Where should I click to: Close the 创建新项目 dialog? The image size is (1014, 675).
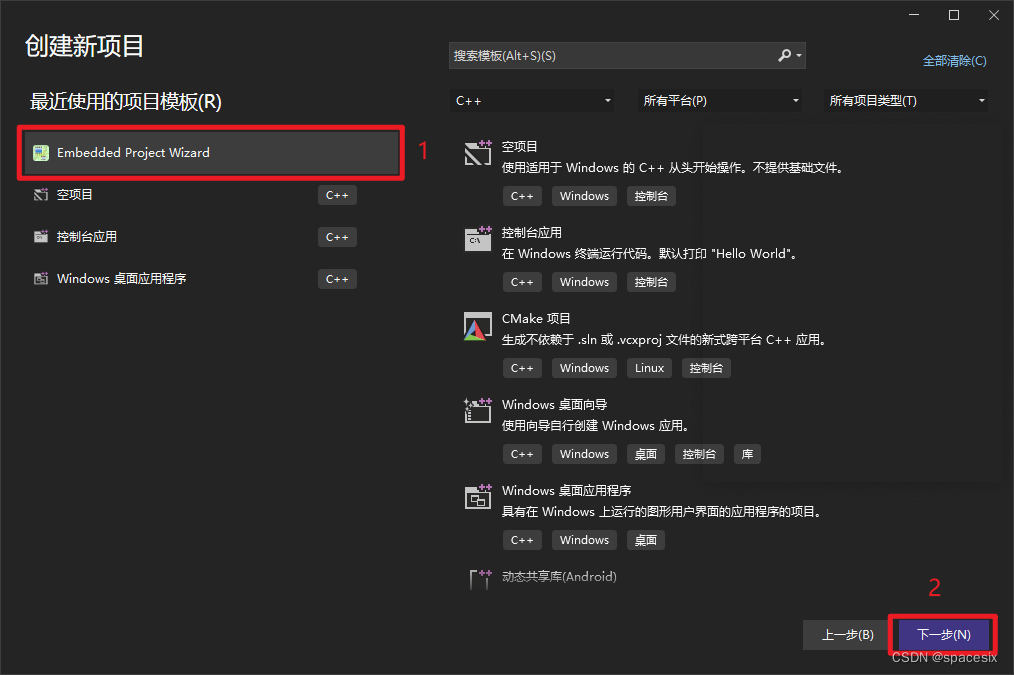[x=994, y=15]
